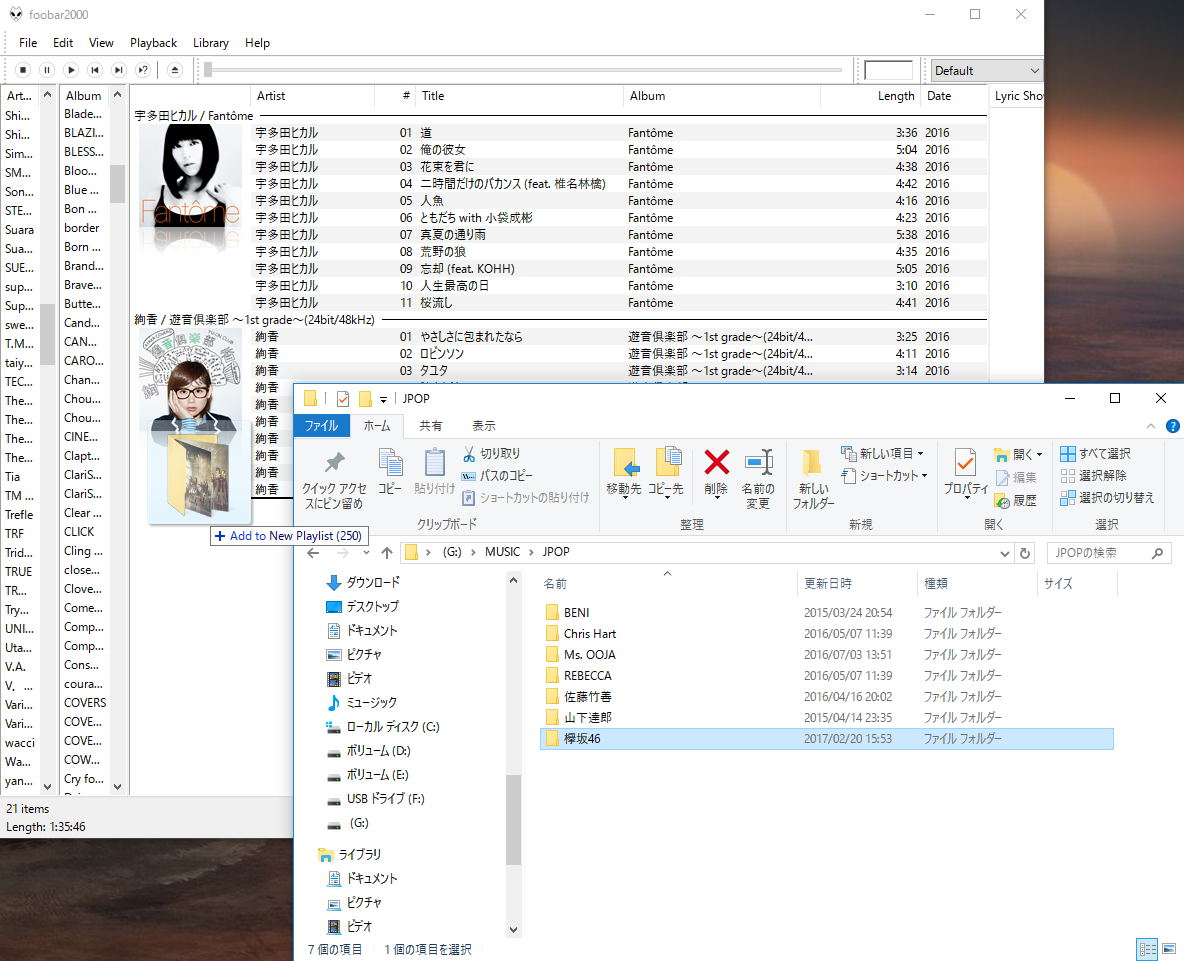Click the foobar2000 seek bar
The width and height of the screenshot is (1184, 961).
524,70
